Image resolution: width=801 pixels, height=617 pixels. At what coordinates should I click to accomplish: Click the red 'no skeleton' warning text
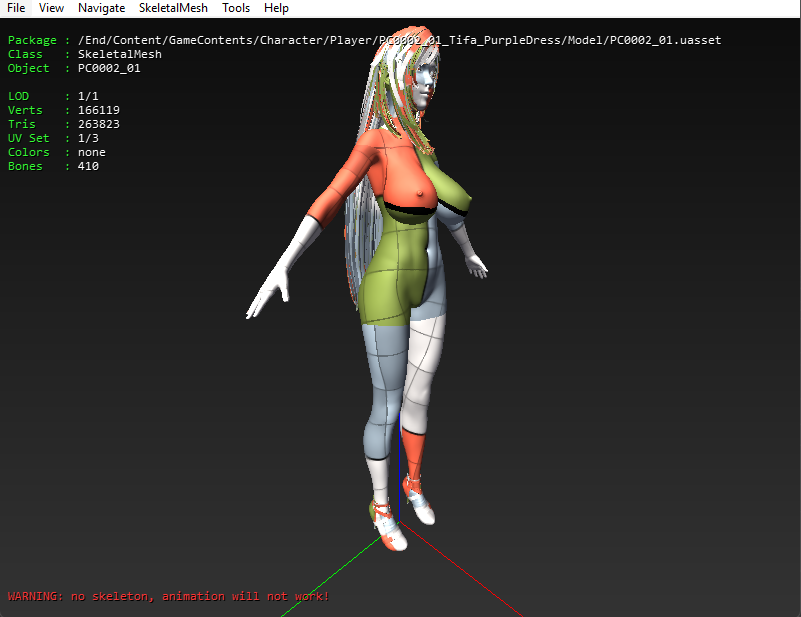168,597
